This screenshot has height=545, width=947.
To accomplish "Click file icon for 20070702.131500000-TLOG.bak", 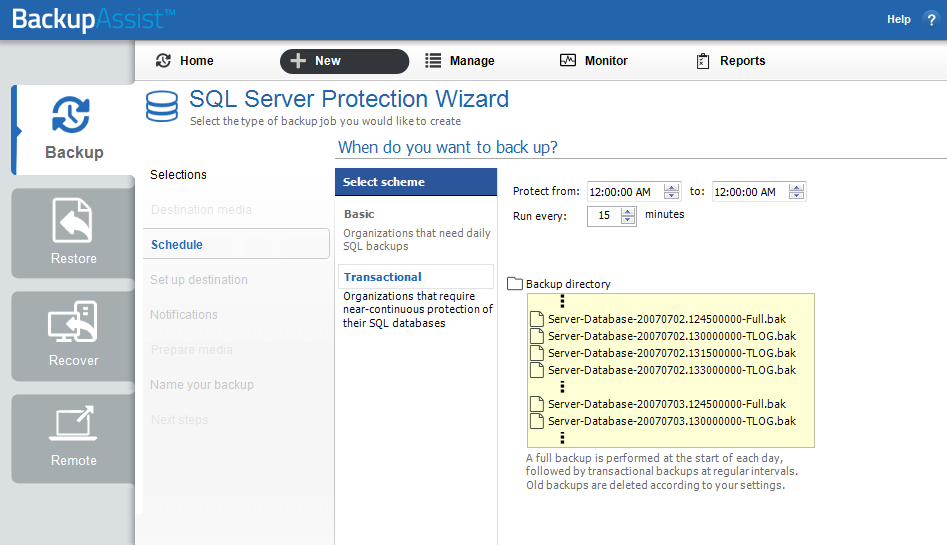I will click(536, 352).
